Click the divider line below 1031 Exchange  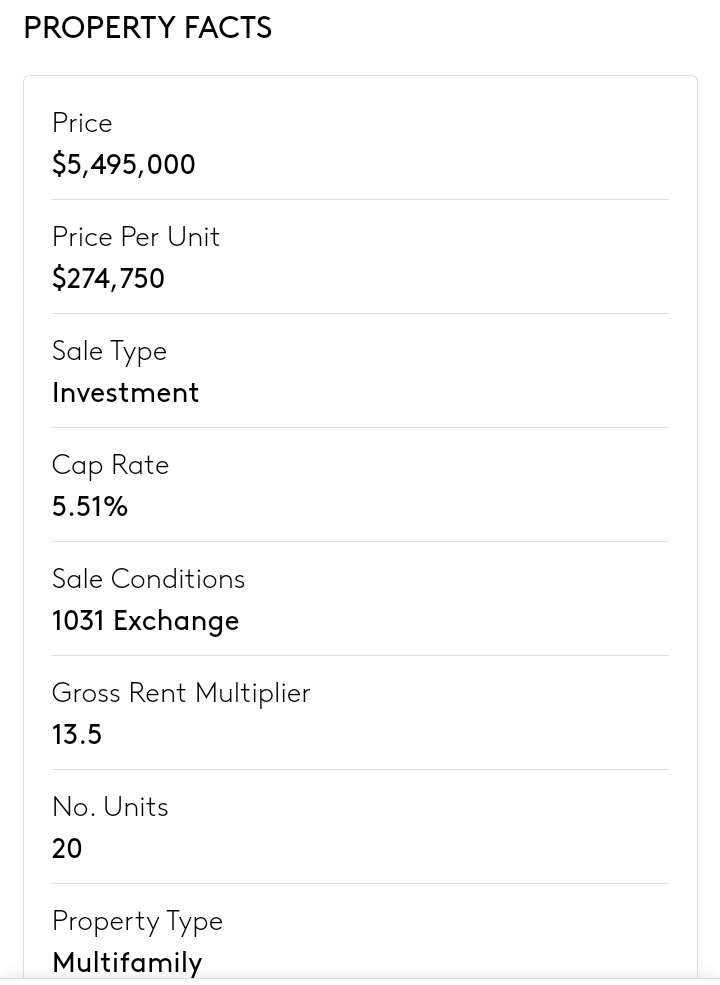click(360, 656)
